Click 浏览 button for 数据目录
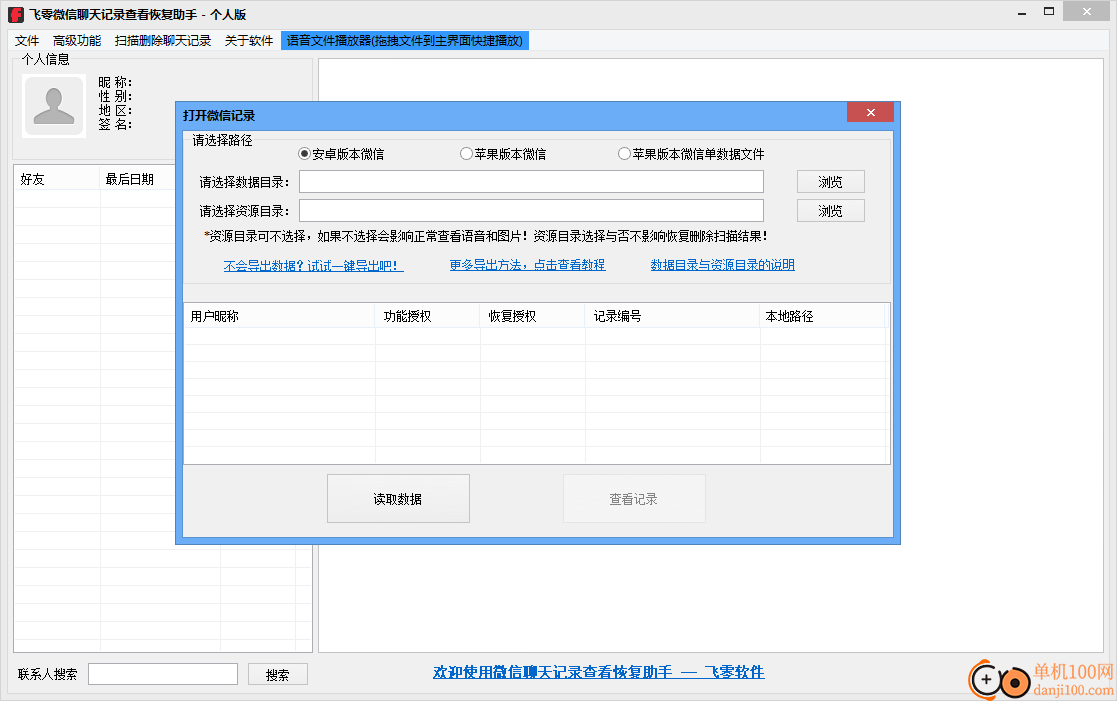 (831, 182)
